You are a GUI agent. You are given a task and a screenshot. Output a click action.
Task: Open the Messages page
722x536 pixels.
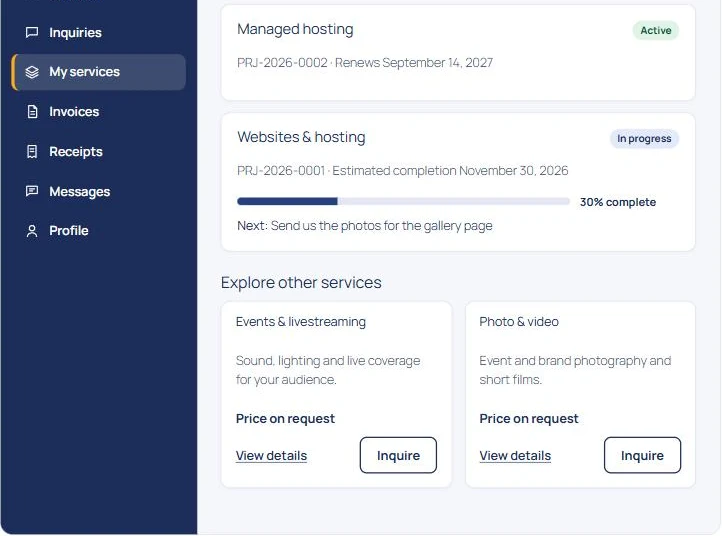coord(99,191)
